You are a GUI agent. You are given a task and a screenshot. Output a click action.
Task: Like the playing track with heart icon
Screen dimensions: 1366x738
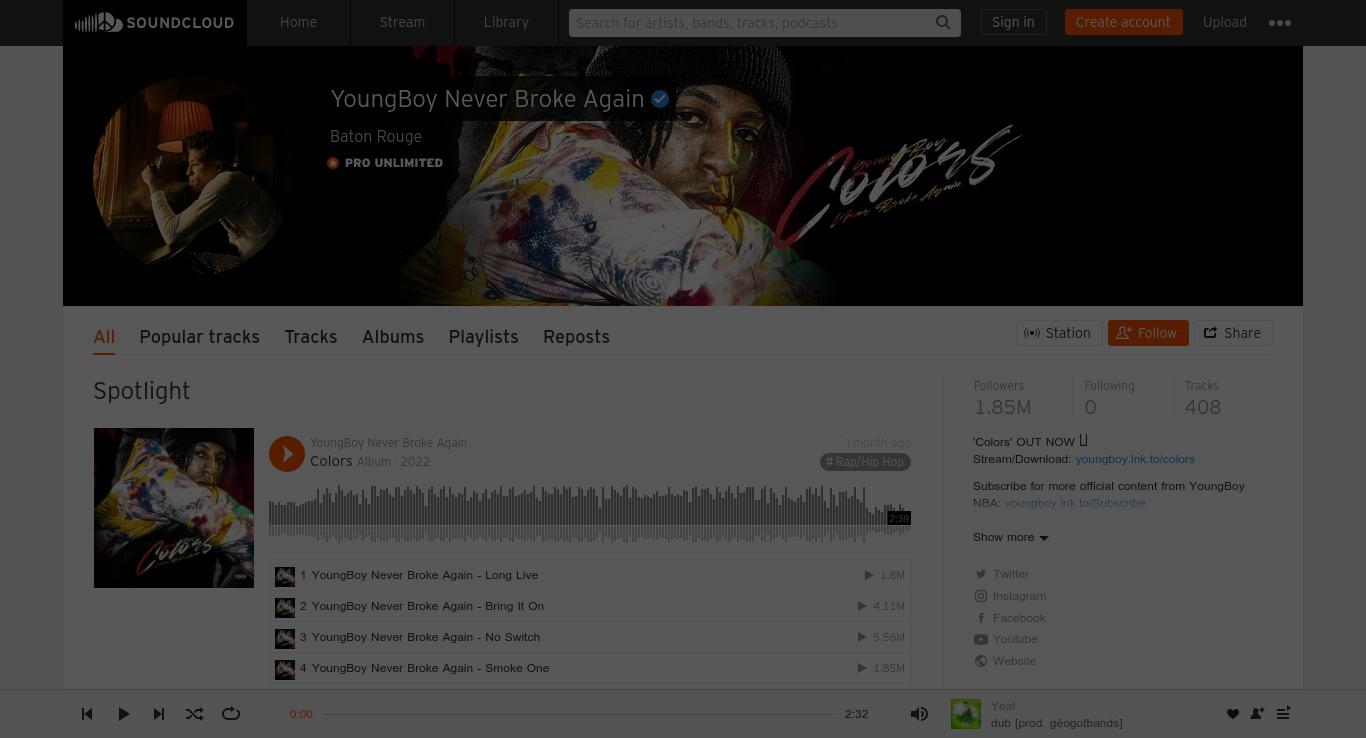coord(1232,714)
